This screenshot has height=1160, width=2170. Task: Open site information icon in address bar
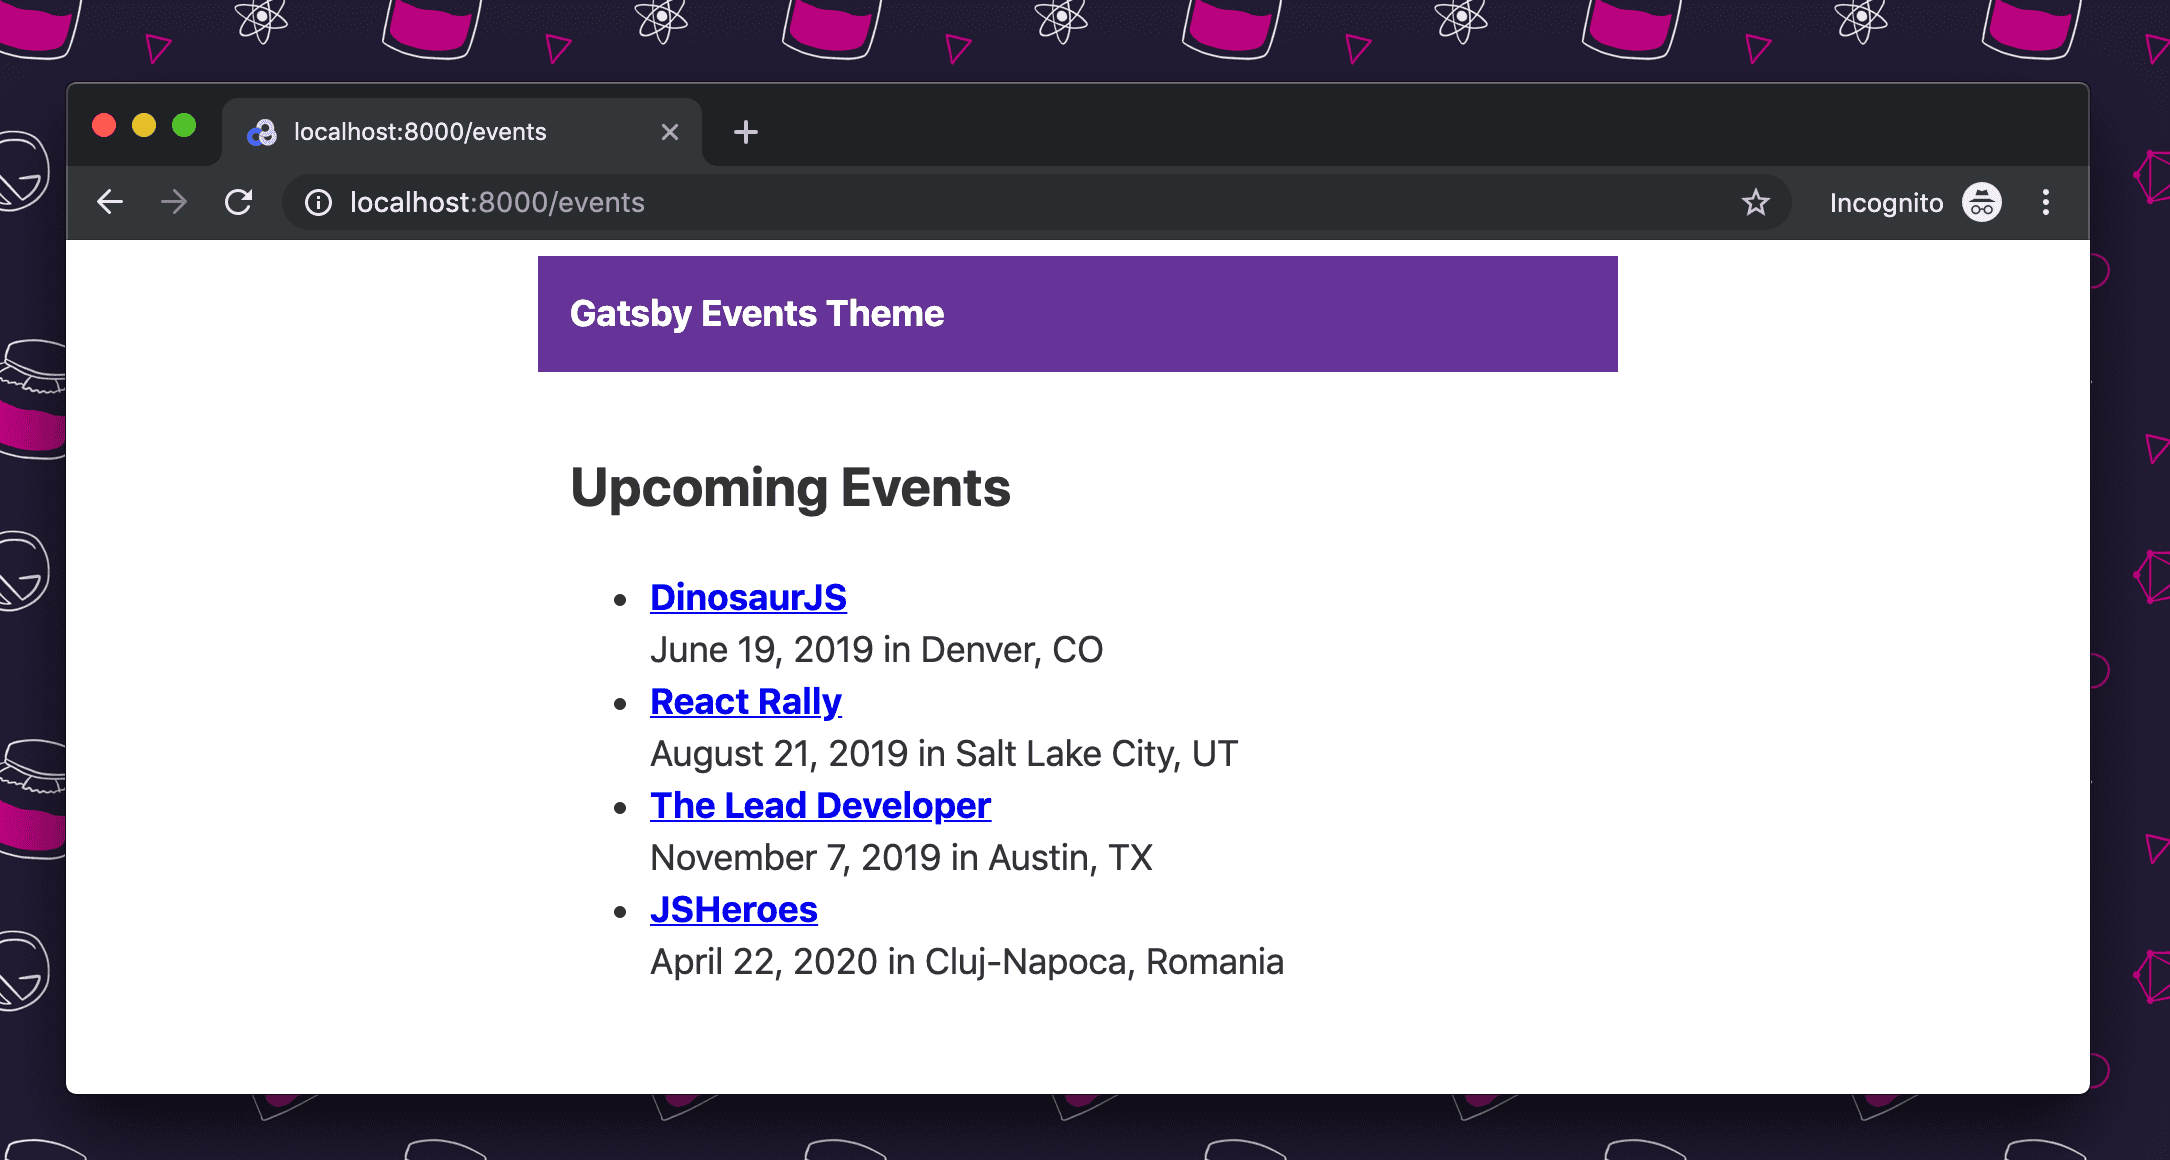318,203
